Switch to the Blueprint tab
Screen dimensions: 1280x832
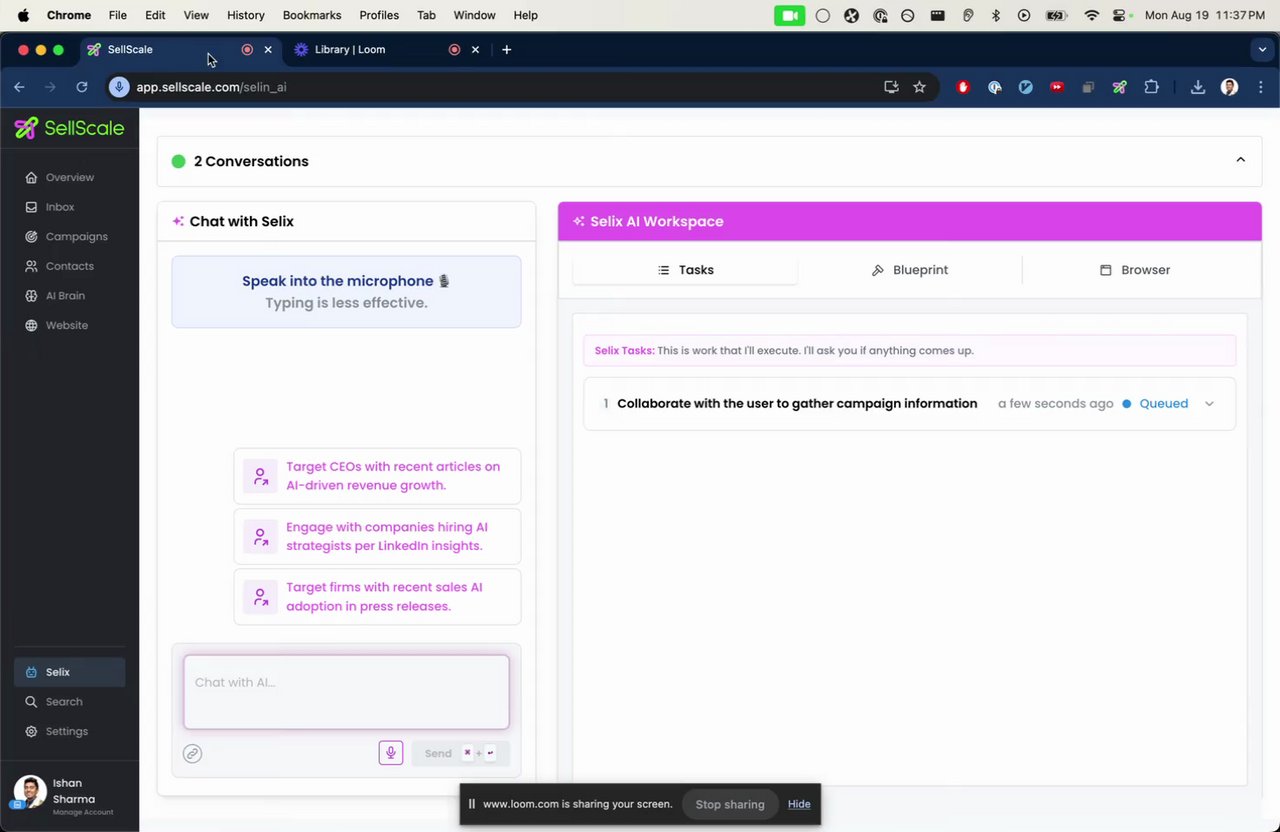pos(910,270)
